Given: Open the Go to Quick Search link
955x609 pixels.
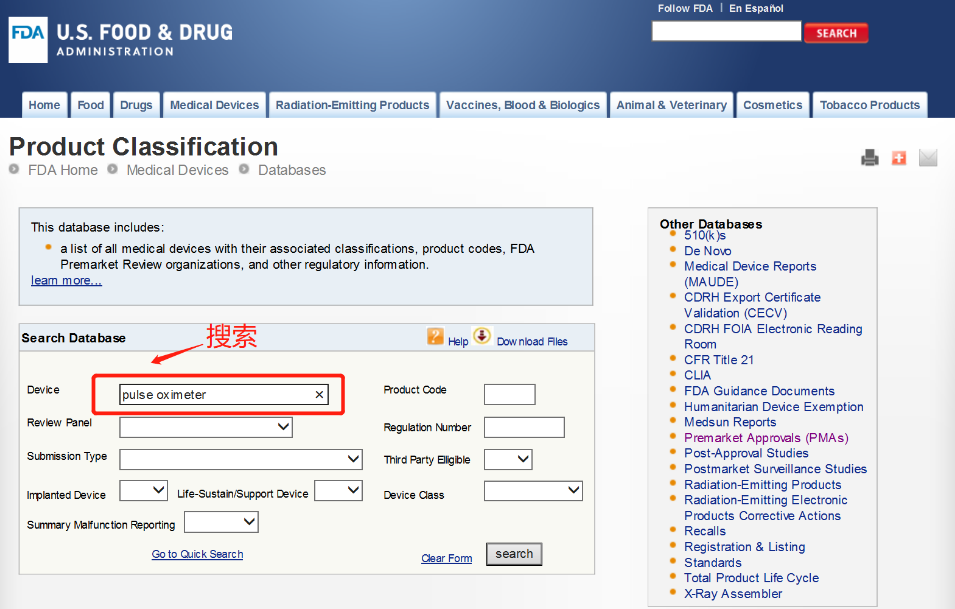Looking at the screenshot, I should [197, 554].
